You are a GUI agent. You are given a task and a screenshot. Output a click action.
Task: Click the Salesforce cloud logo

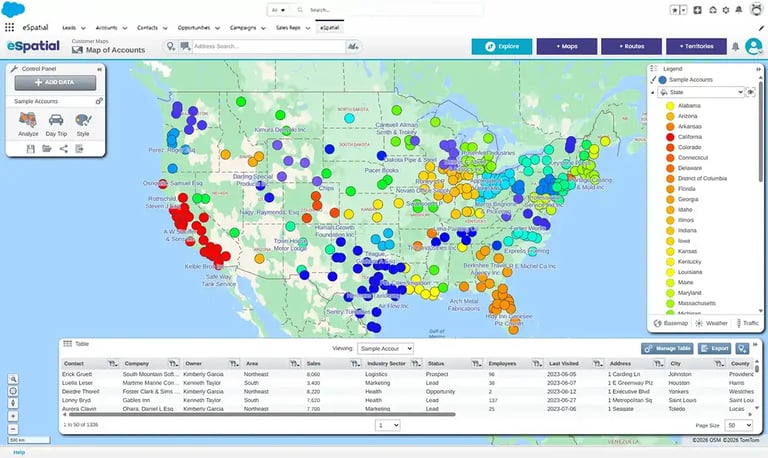13,9
